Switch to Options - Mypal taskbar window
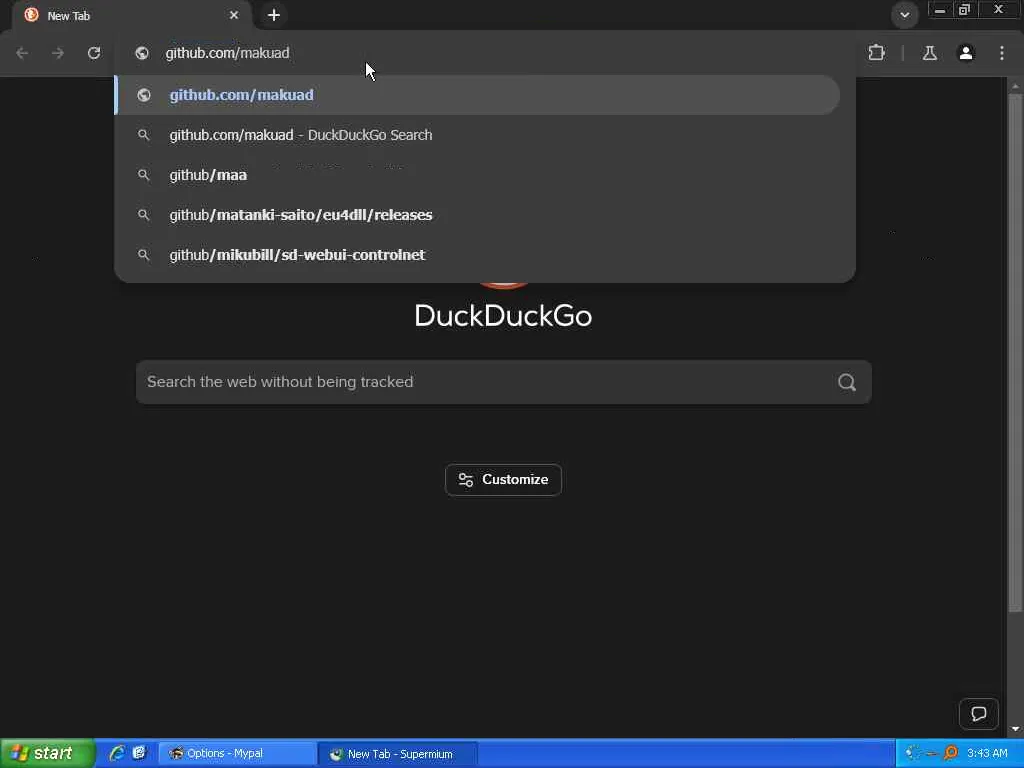The height and width of the screenshot is (768, 1024). tap(236, 754)
